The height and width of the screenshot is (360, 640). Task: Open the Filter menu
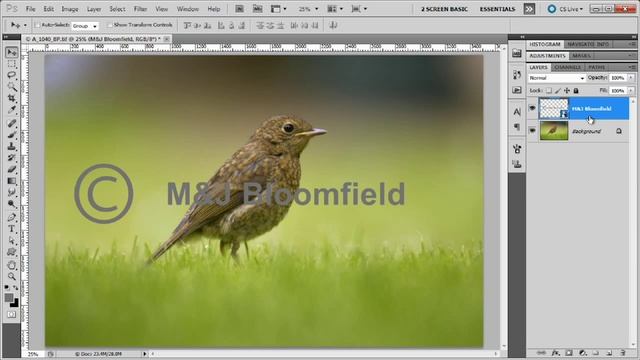point(140,9)
